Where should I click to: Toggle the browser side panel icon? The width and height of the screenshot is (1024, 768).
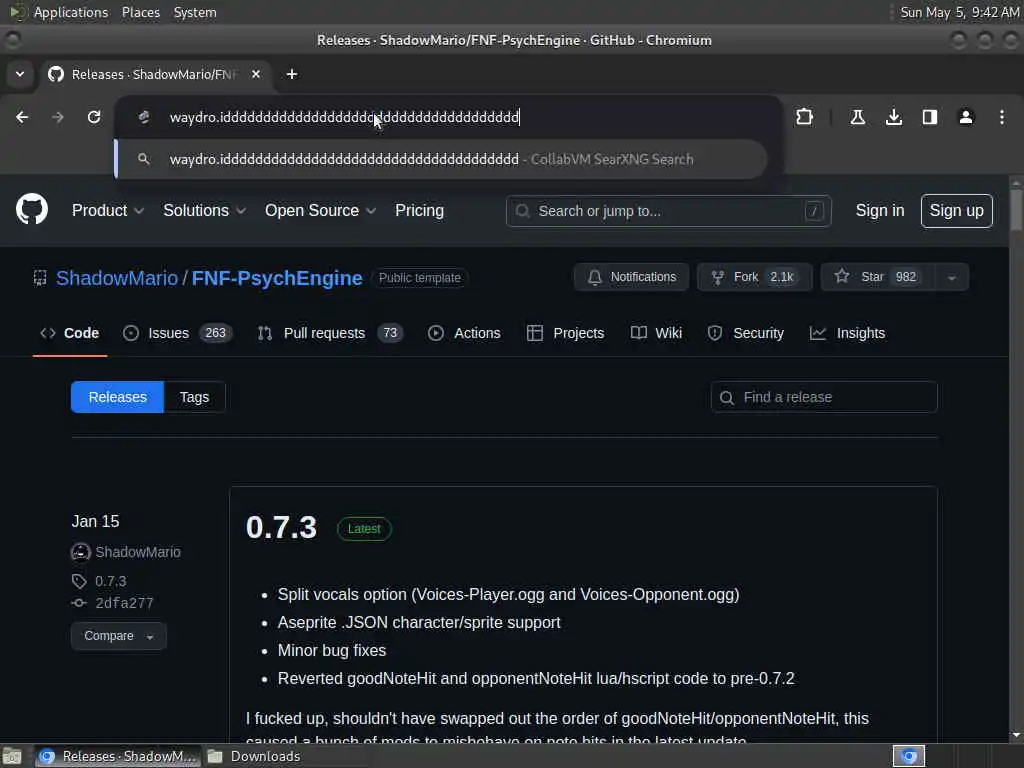pos(930,117)
